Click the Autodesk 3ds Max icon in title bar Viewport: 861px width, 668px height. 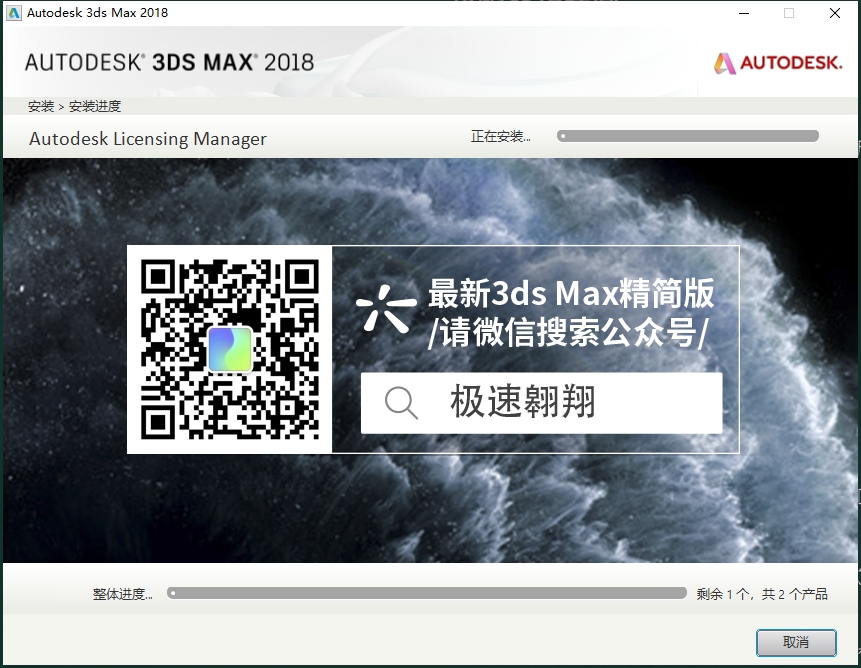point(13,12)
